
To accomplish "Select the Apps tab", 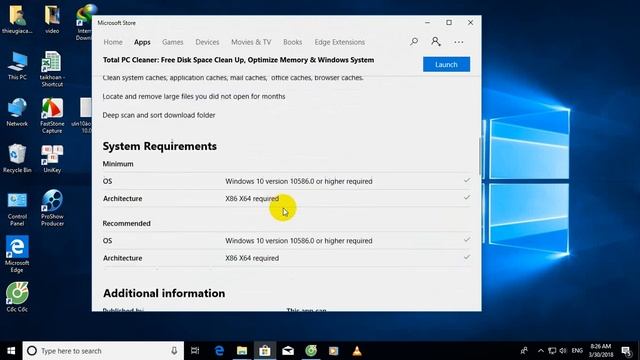I will [x=142, y=42].
